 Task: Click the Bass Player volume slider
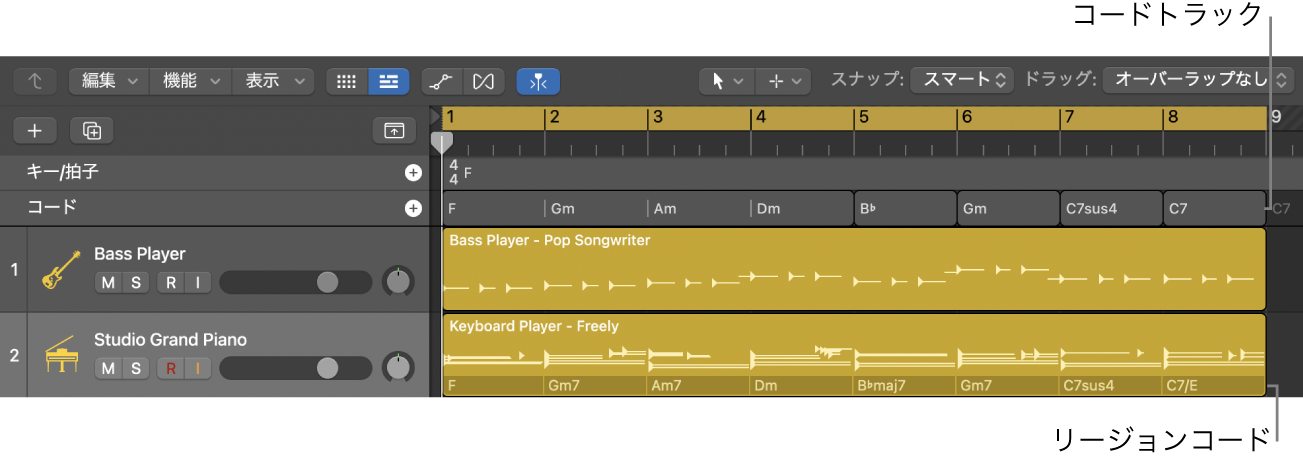coord(295,283)
